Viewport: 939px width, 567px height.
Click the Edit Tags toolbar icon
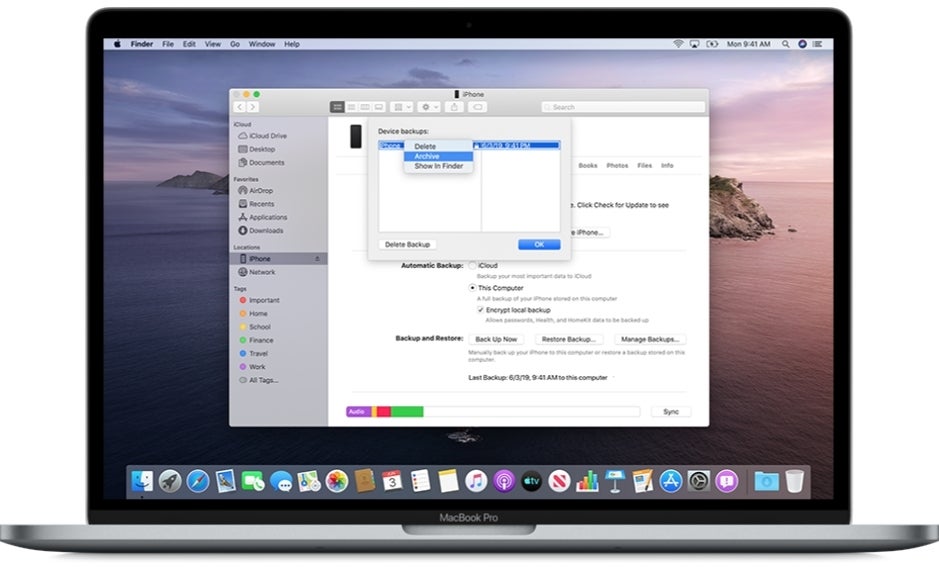tap(477, 107)
